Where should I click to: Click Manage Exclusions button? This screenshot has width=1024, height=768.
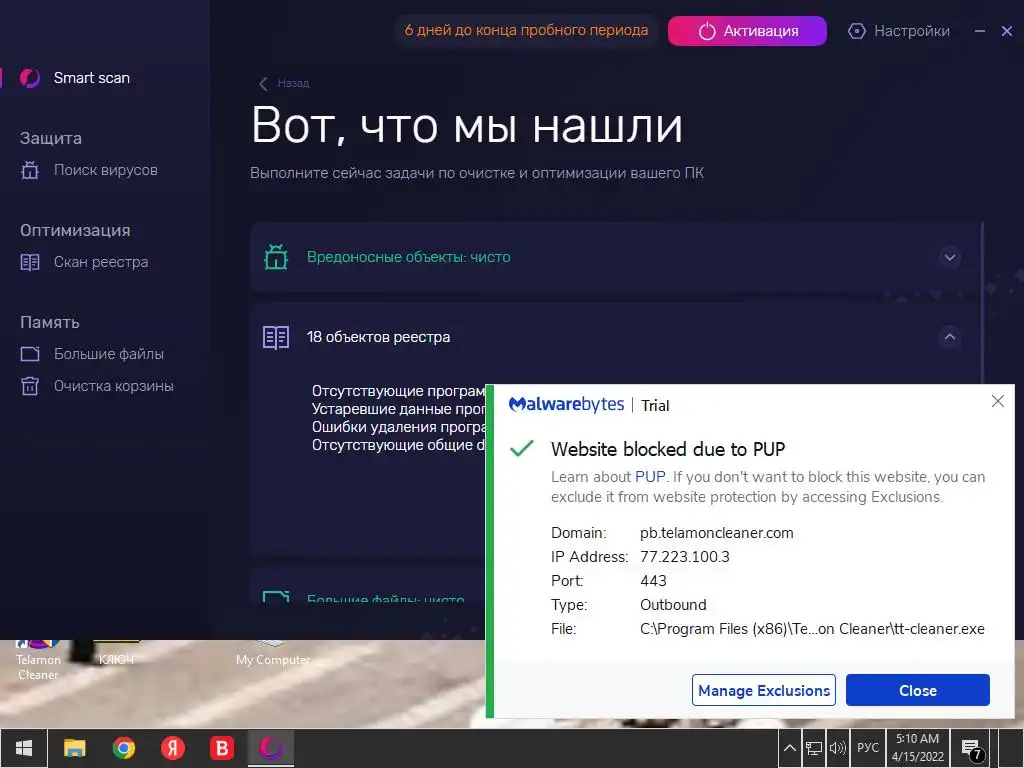tap(764, 690)
